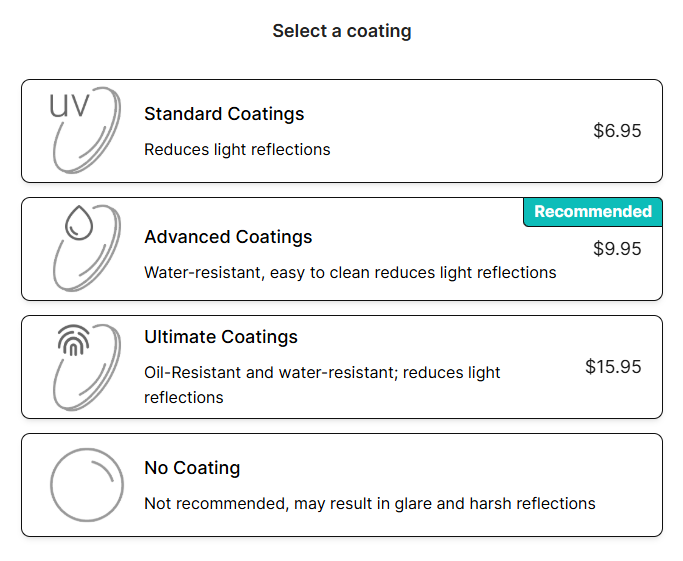
Task: Click the Recommended badge
Action: click(593, 212)
